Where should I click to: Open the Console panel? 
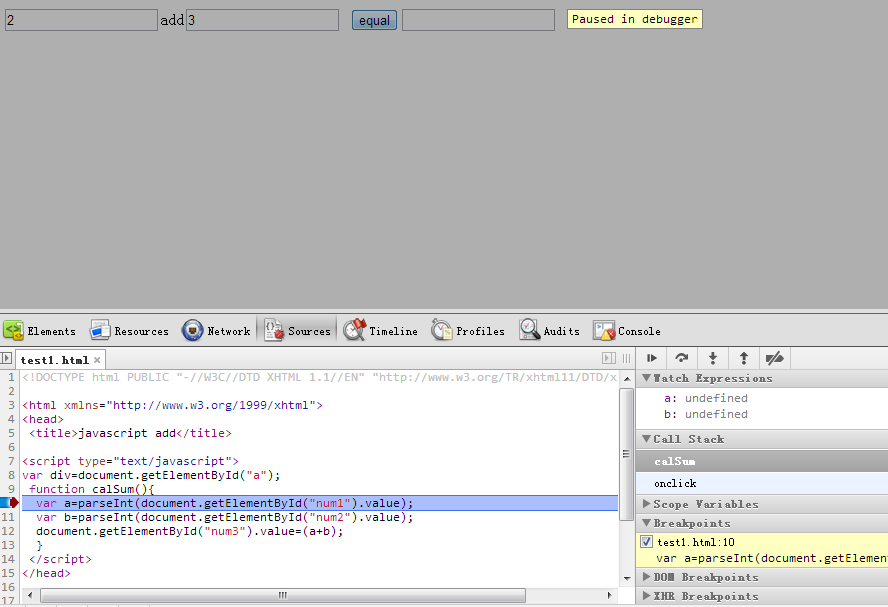627,331
